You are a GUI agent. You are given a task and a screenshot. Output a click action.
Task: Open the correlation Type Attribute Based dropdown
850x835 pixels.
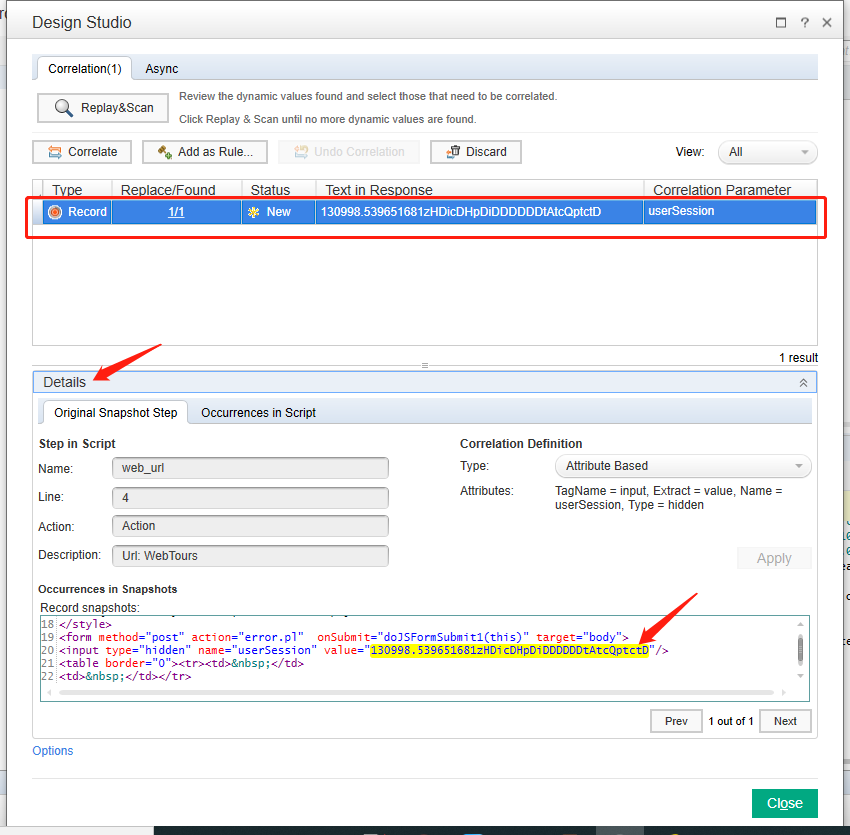point(683,466)
